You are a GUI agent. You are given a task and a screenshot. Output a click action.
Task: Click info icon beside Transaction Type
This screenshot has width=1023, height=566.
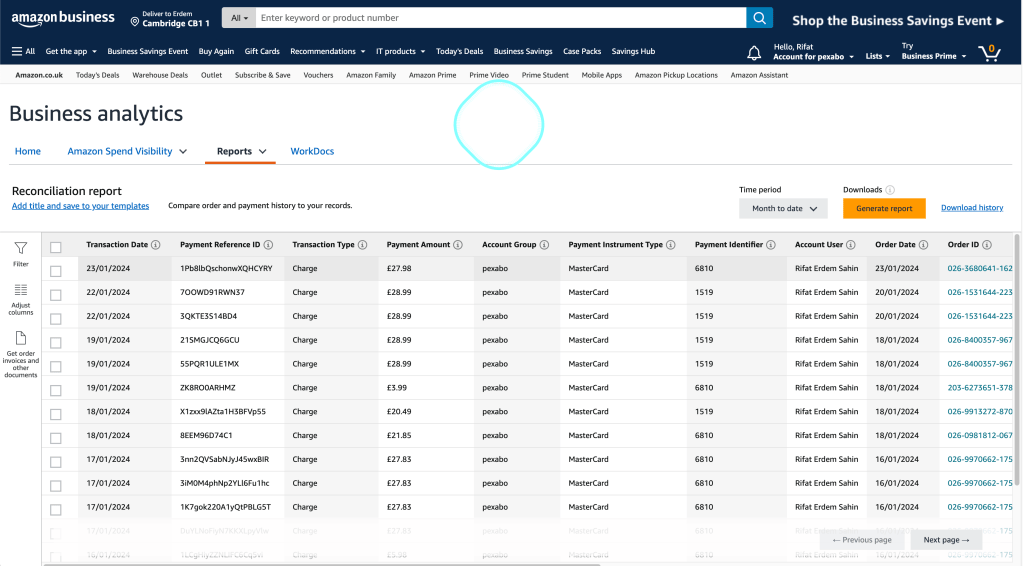(363, 245)
